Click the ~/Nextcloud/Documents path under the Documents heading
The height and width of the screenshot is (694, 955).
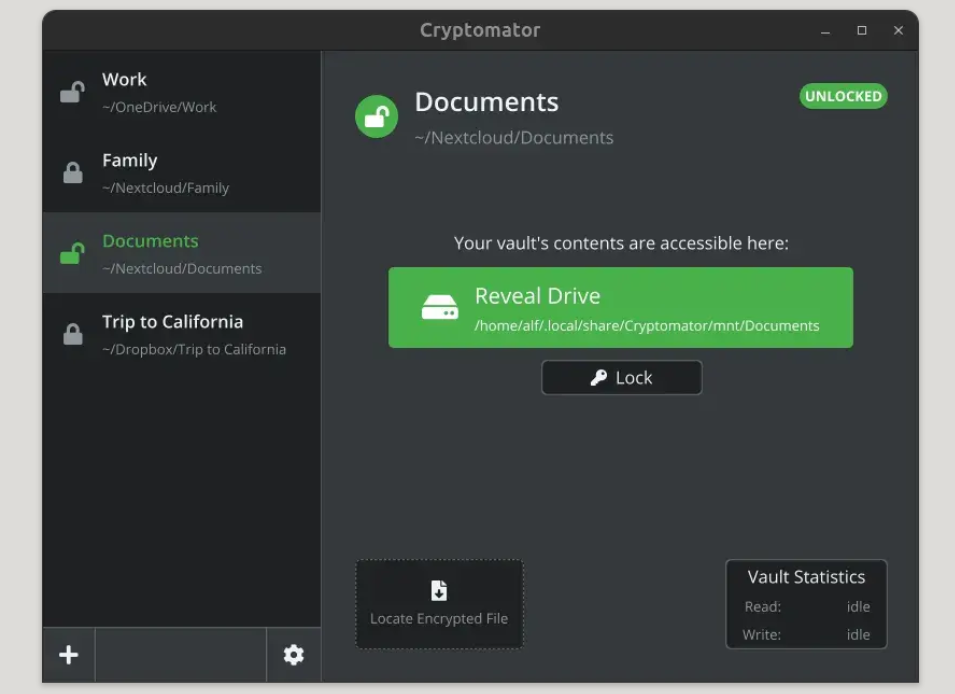(514, 138)
